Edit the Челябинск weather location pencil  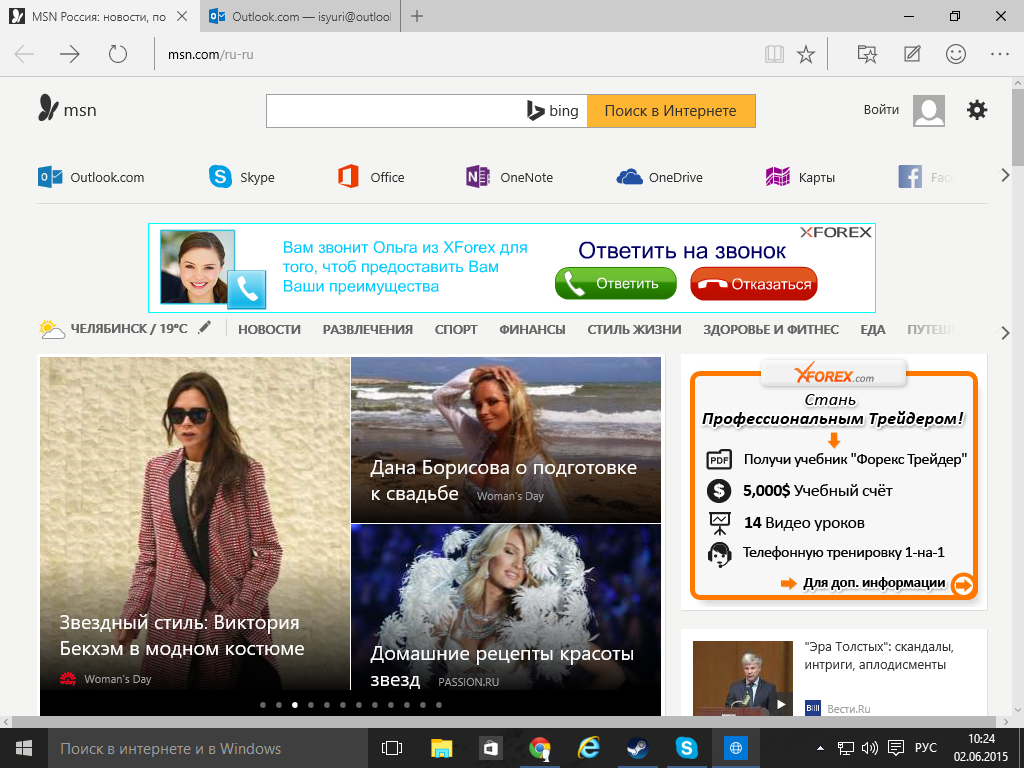tap(205, 328)
